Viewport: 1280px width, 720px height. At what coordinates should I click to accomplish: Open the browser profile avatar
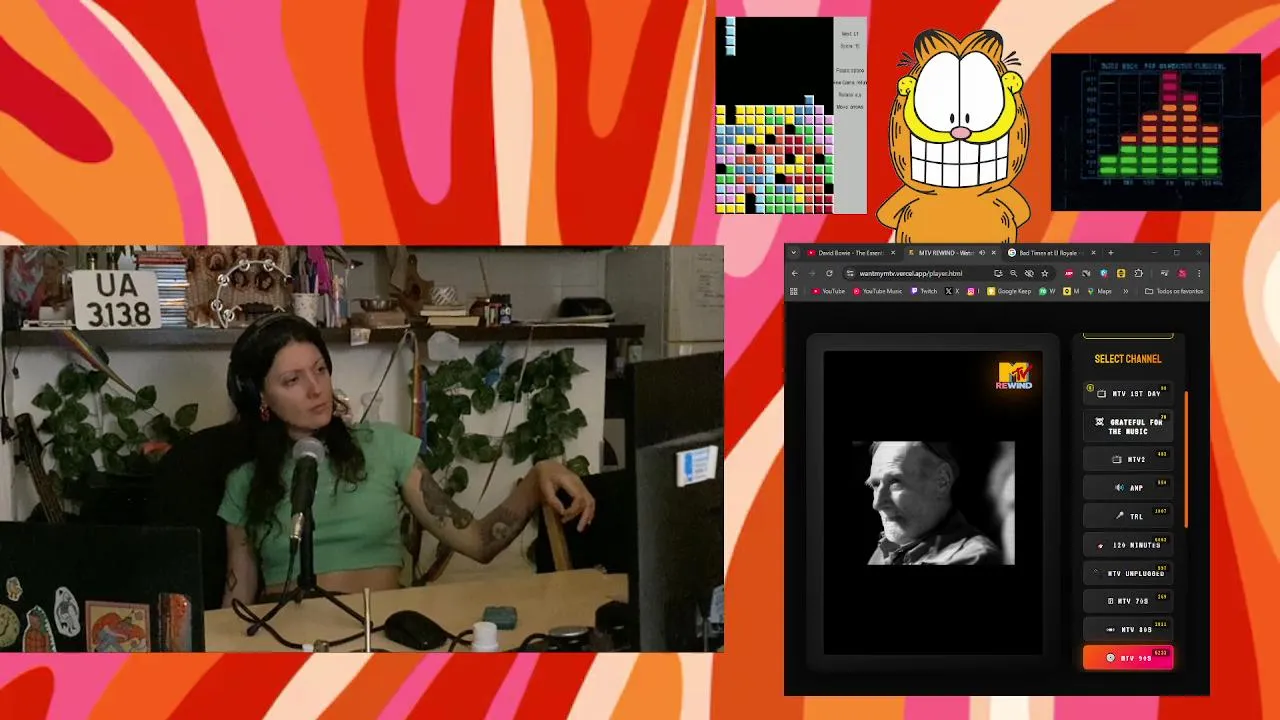click(1182, 273)
